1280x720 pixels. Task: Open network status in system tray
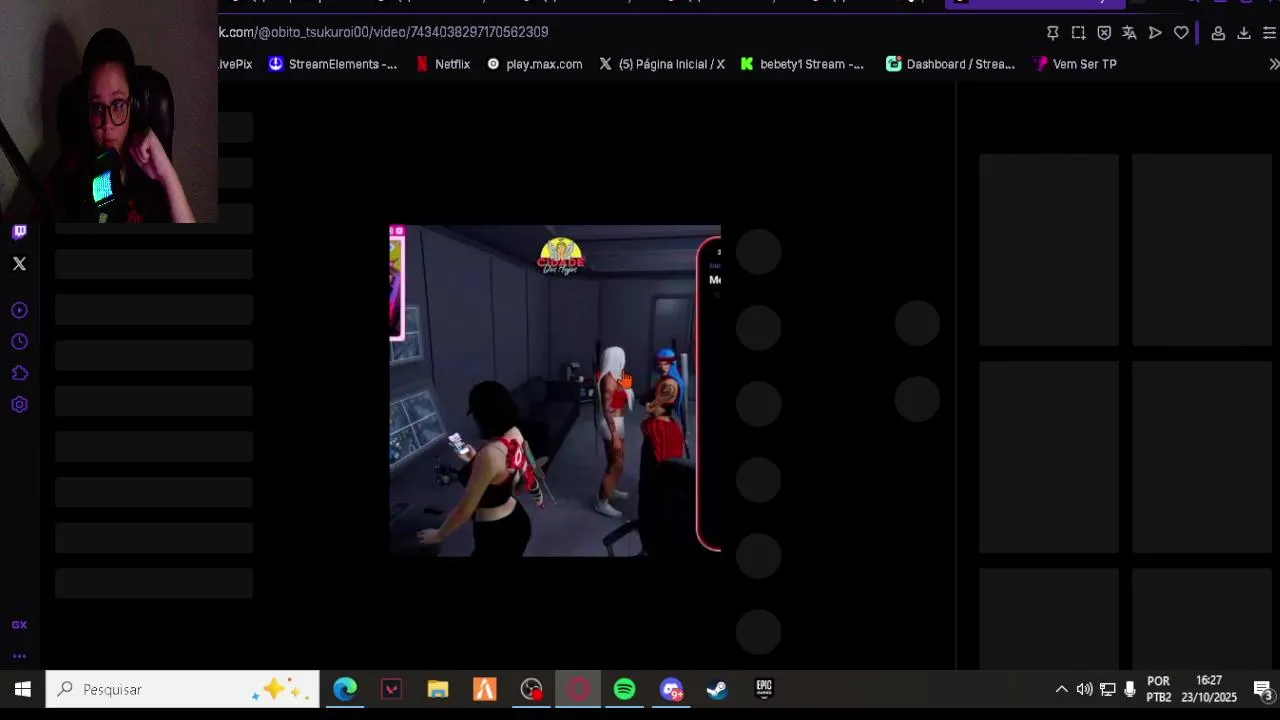point(1107,689)
